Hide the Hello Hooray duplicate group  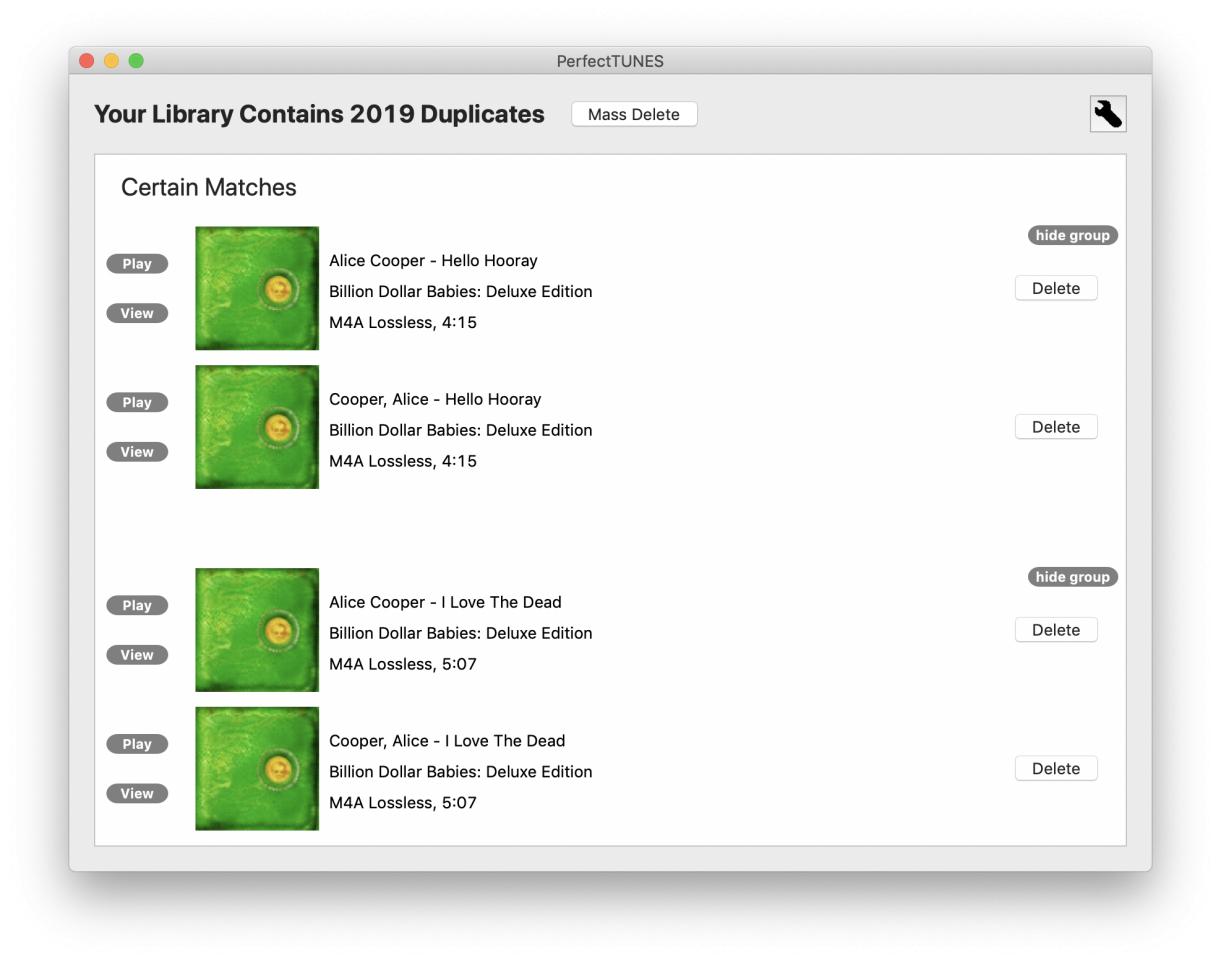coord(1072,235)
